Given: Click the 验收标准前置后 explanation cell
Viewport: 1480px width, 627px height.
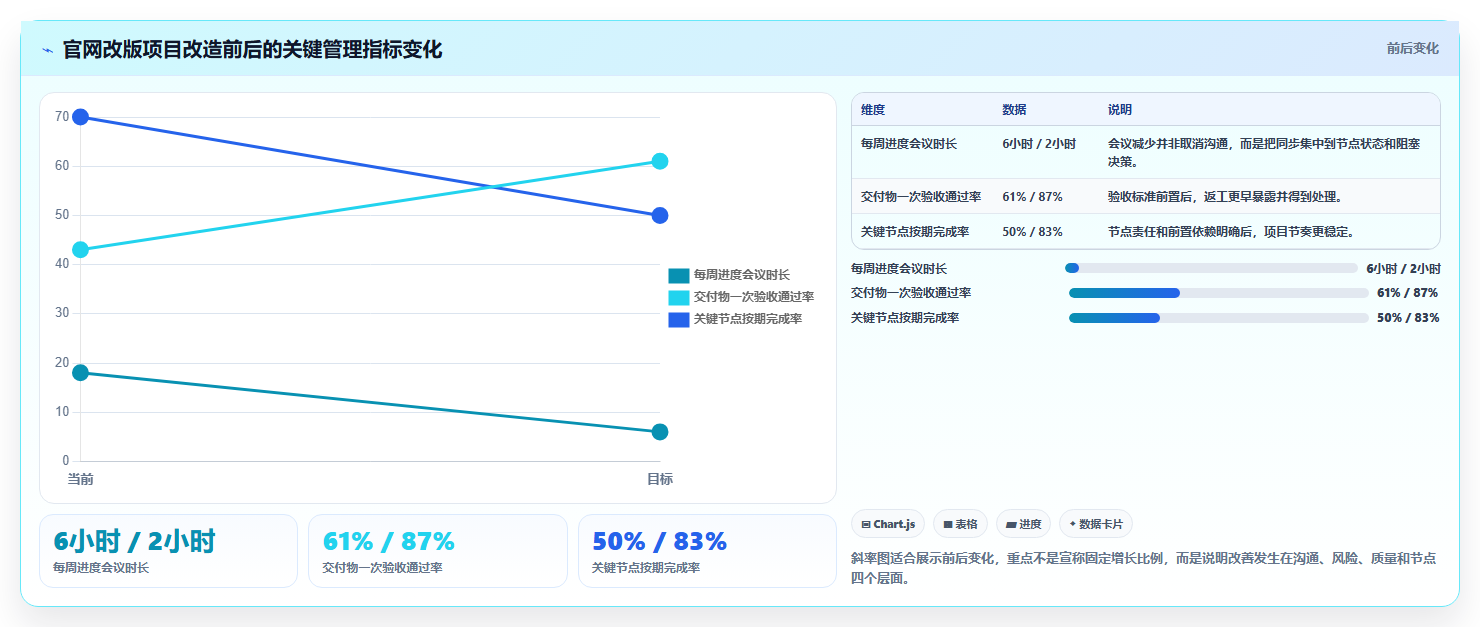Looking at the screenshot, I should click(1225, 197).
